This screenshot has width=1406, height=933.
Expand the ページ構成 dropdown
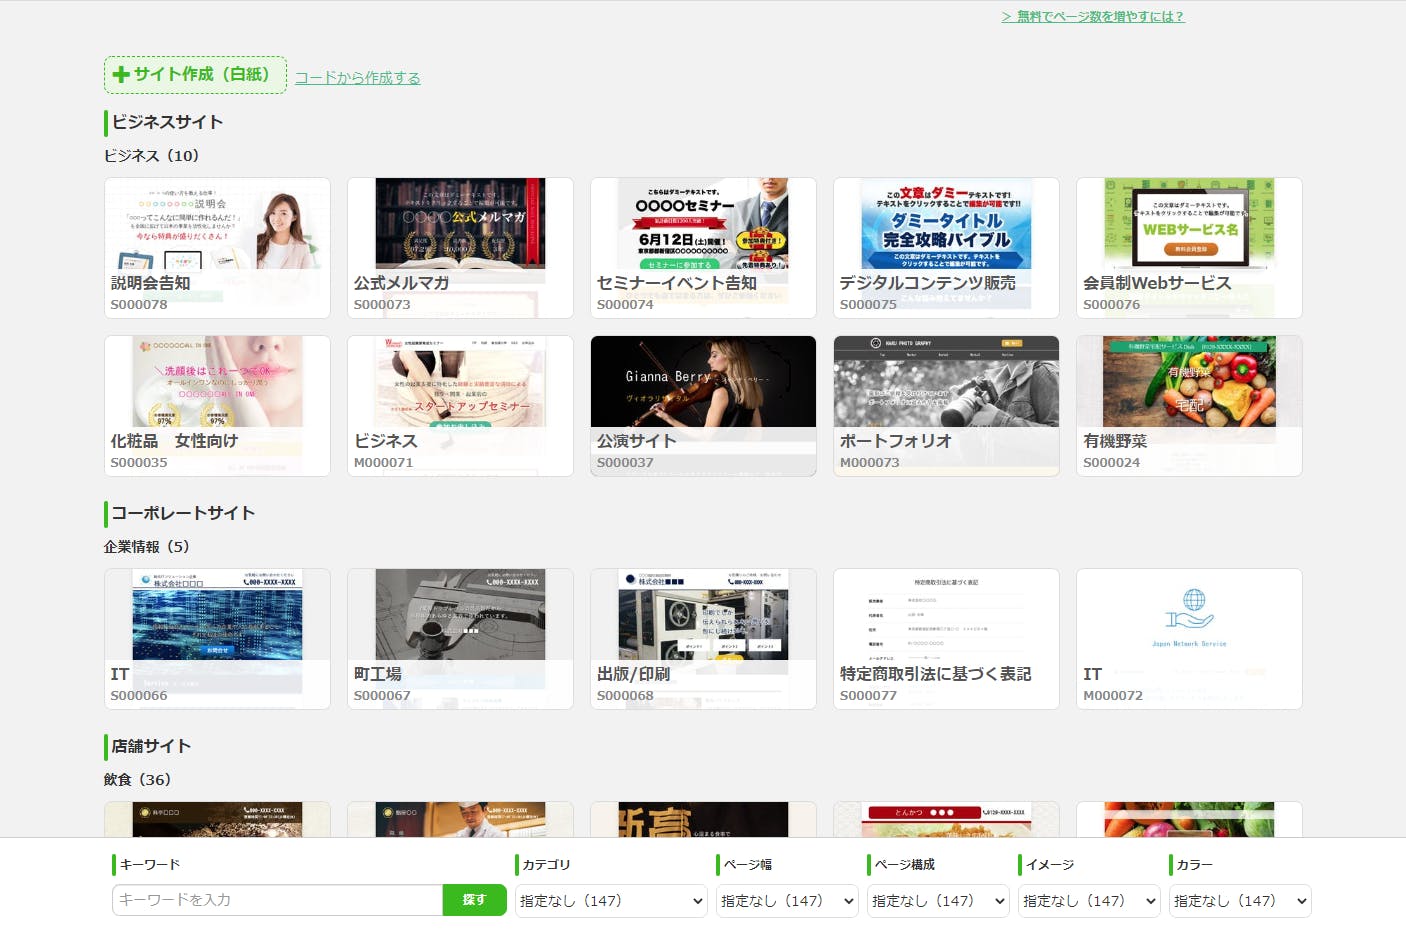(938, 901)
